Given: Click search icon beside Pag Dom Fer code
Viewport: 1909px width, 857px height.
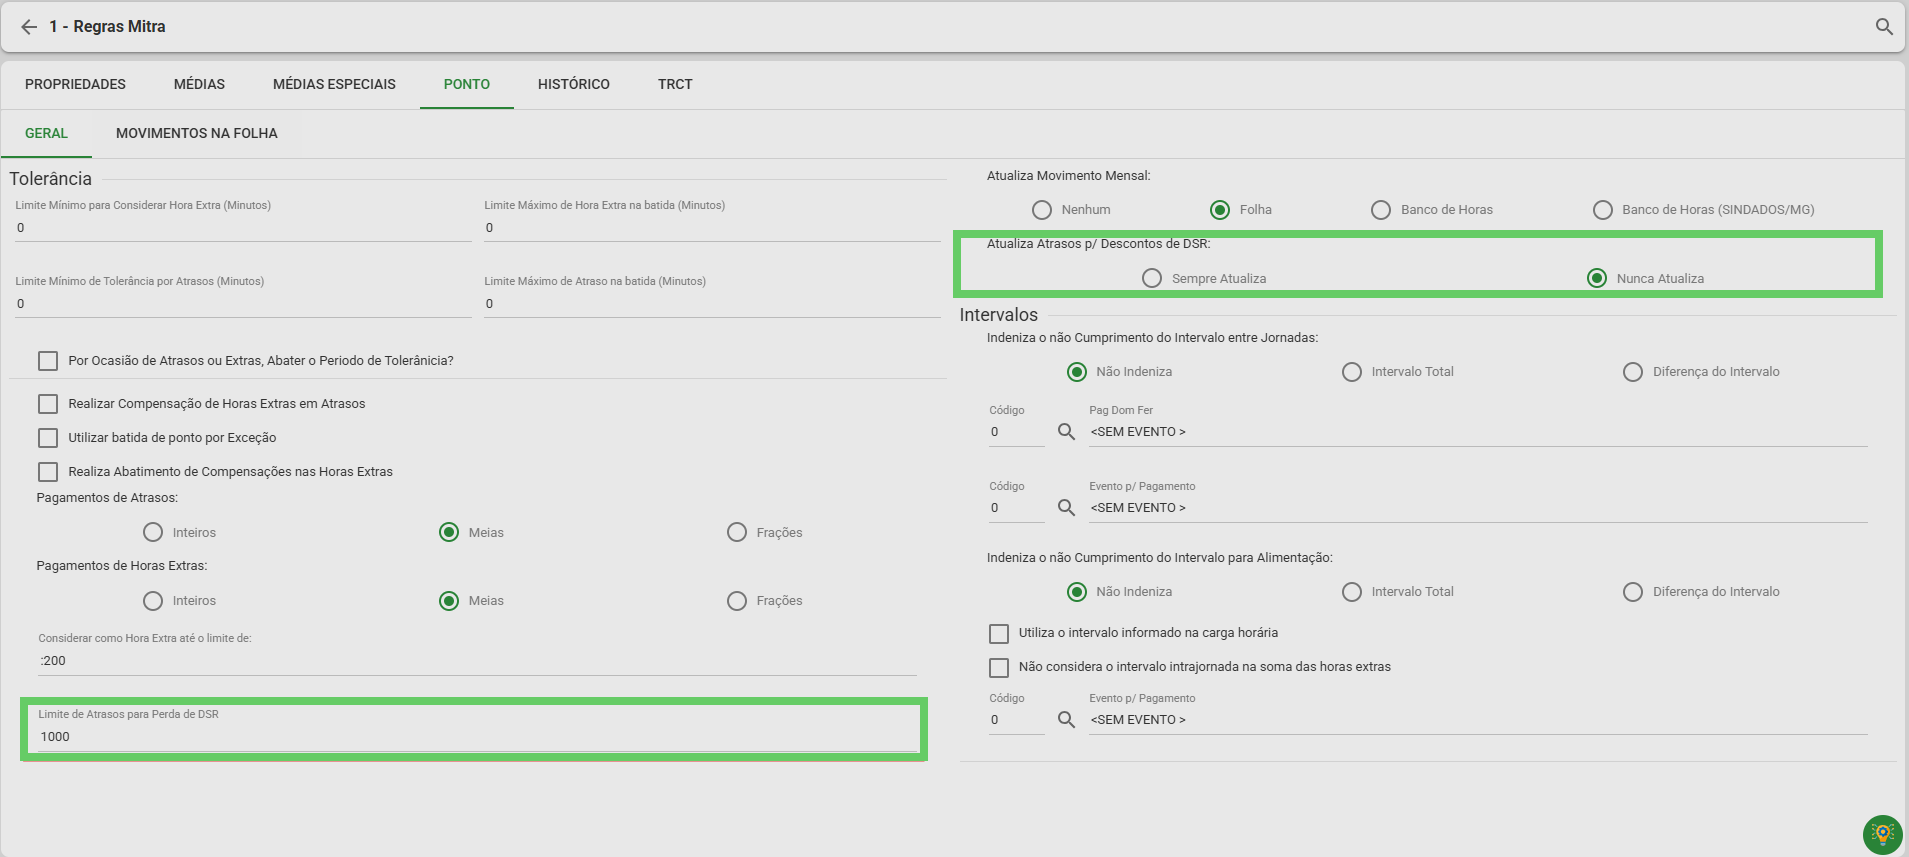Looking at the screenshot, I should pyautogui.click(x=1066, y=432).
